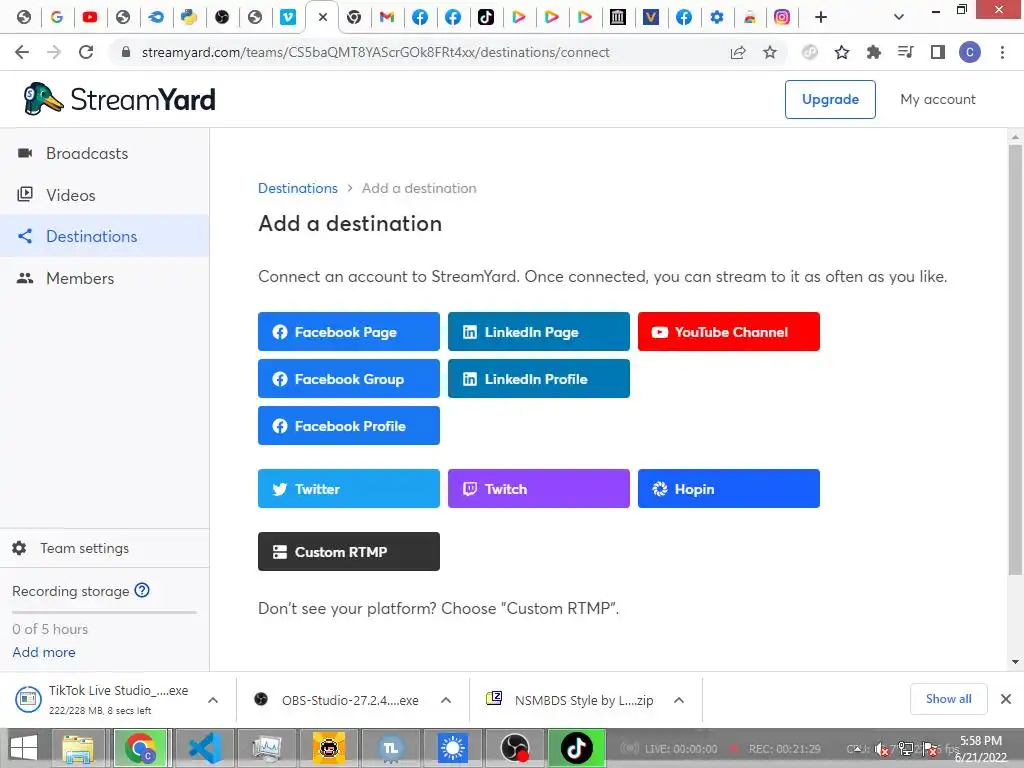
Task: Click the page vertical scrollbar thumb
Action: pyautogui.click(x=1015, y=359)
